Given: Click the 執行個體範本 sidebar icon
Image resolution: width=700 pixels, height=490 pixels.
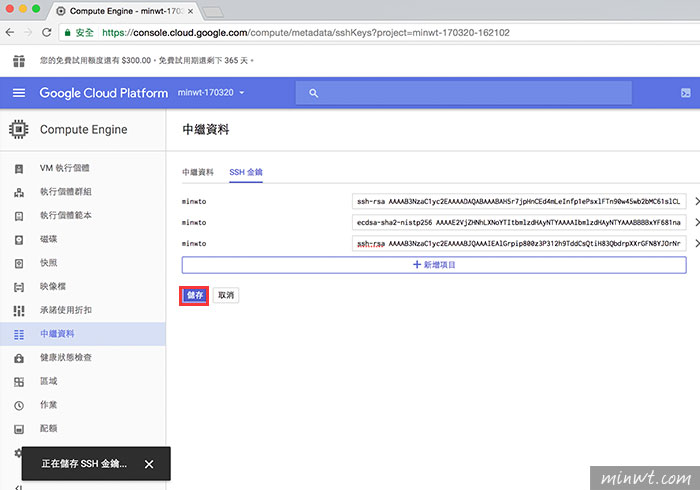Looking at the screenshot, I should click(19, 216).
